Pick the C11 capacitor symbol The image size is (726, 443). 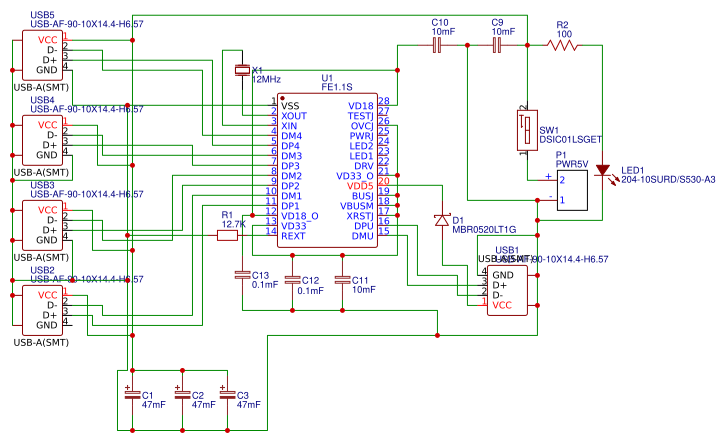point(342,280)
